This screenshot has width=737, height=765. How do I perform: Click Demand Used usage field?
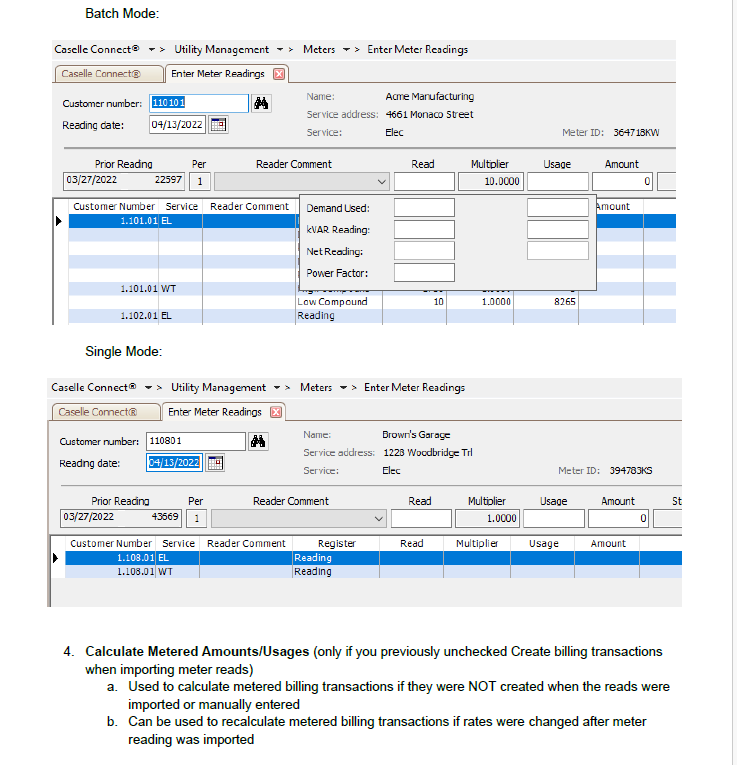[x=558, y=208]
